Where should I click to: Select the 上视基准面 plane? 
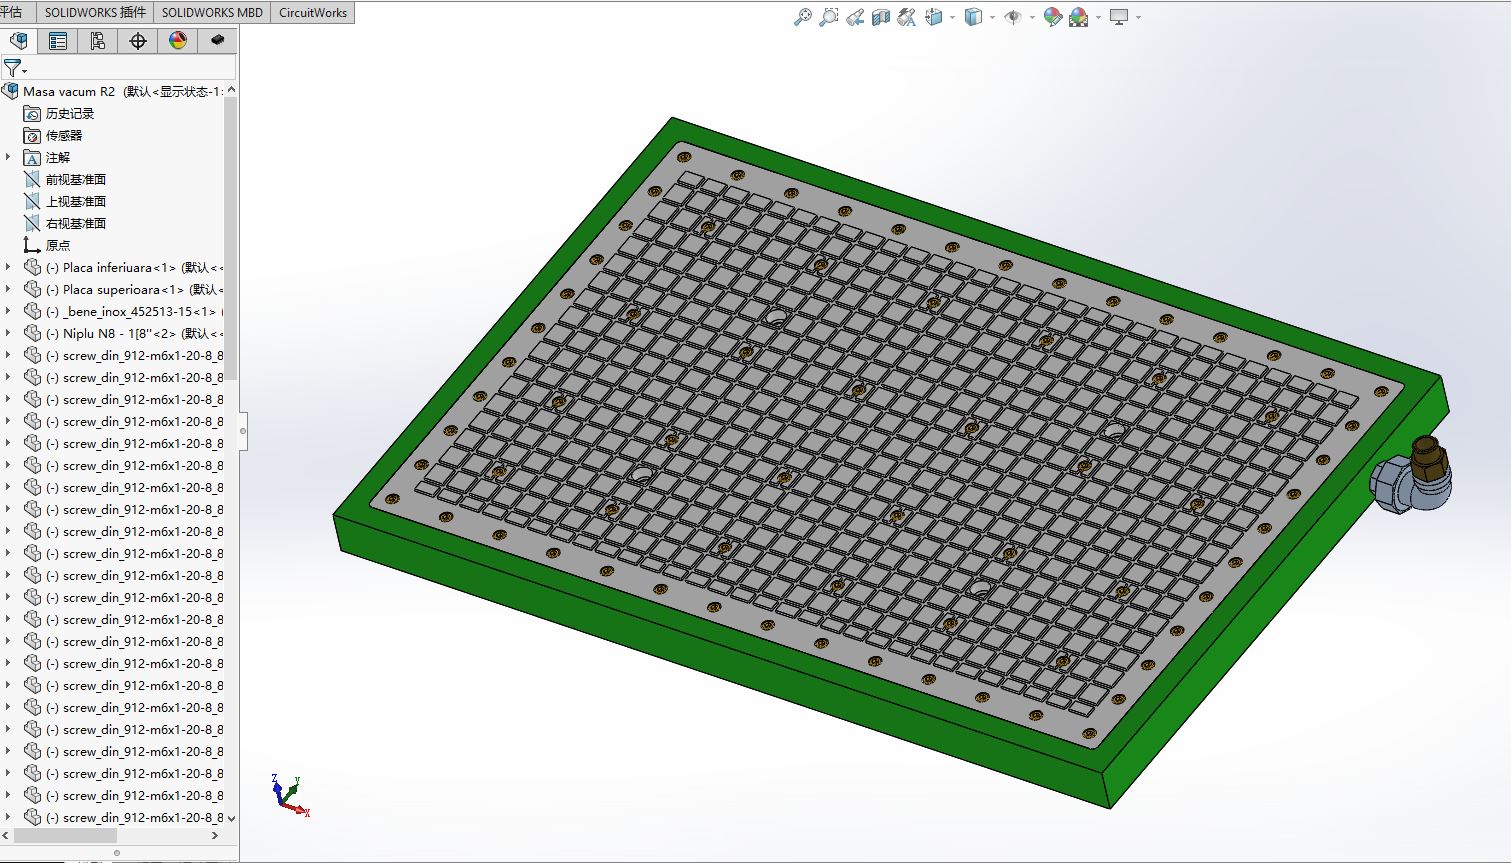point(76,201)
